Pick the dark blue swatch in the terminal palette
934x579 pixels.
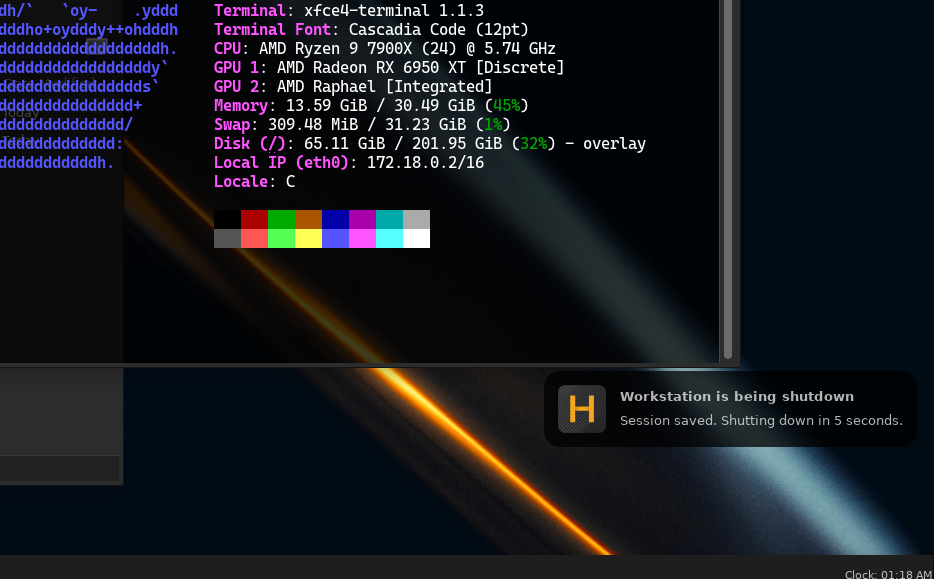pos(335,219)
